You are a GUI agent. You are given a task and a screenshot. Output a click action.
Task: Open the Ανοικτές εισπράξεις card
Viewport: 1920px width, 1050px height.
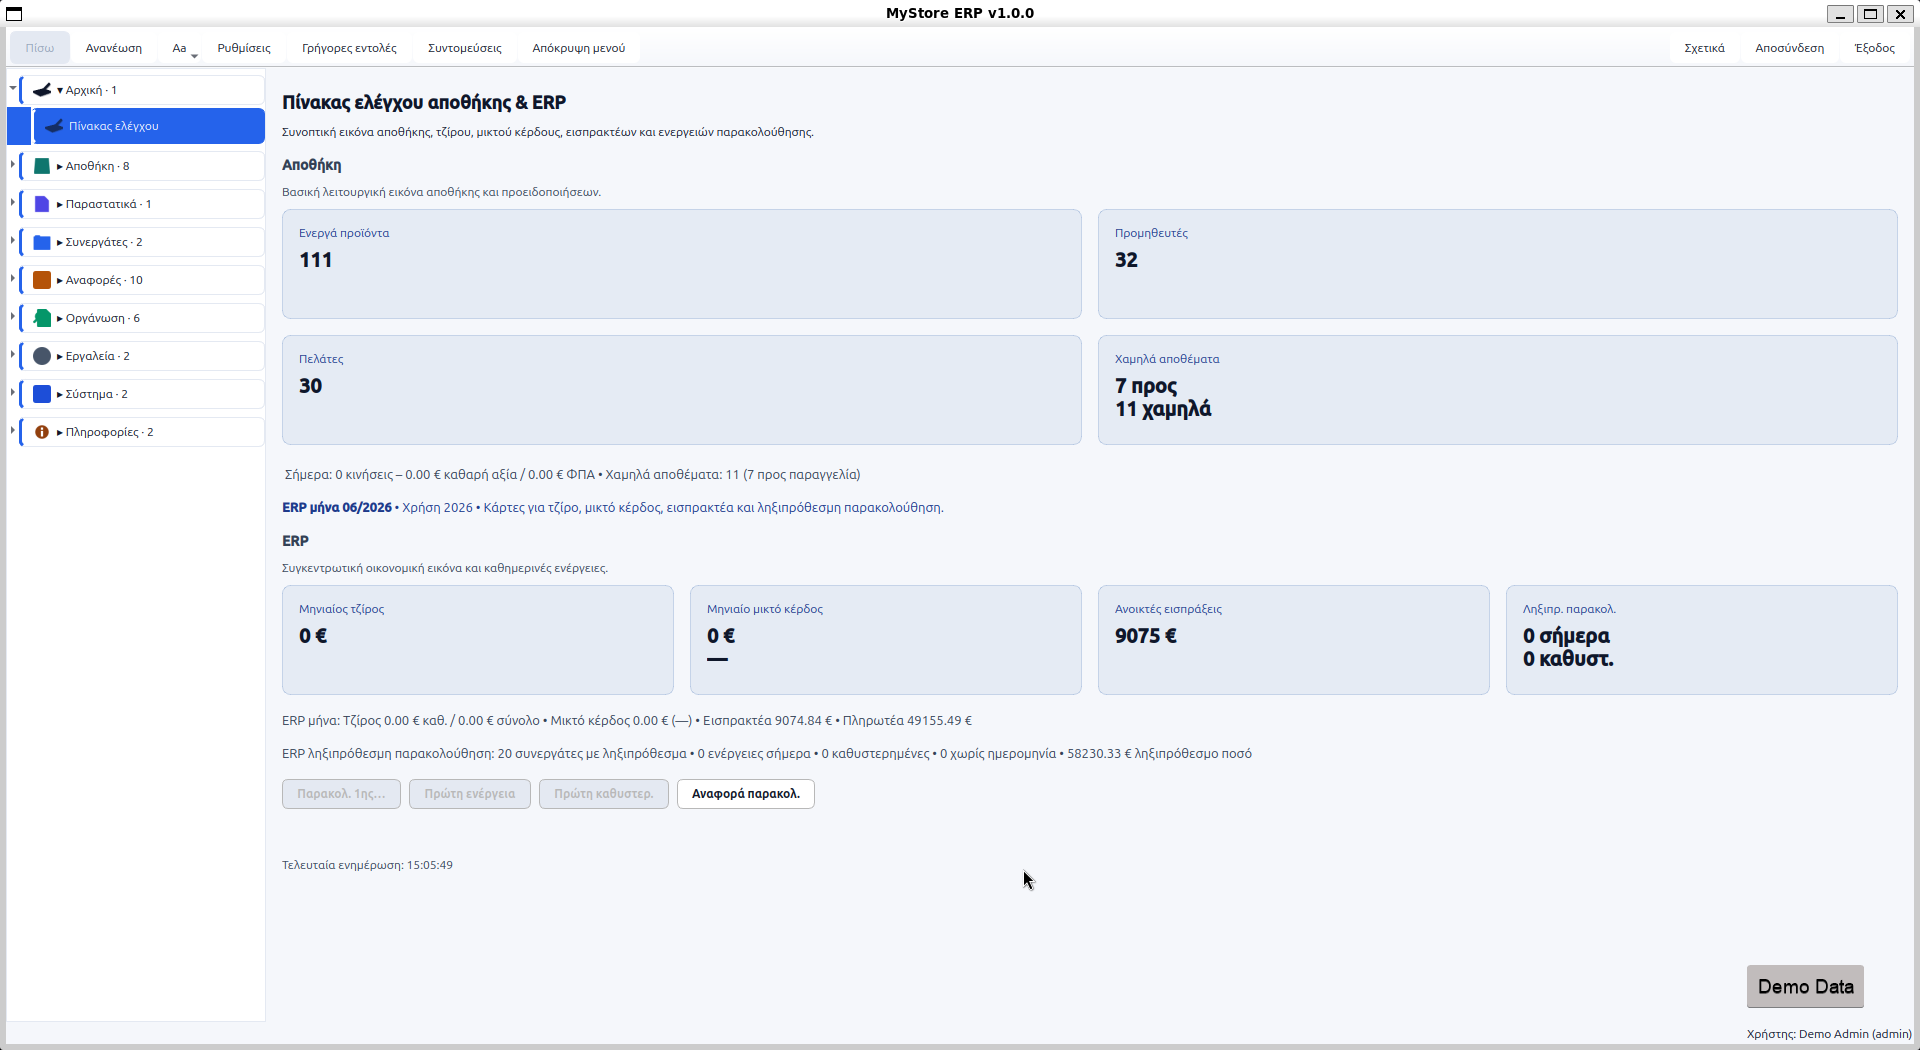point(1294,640)
